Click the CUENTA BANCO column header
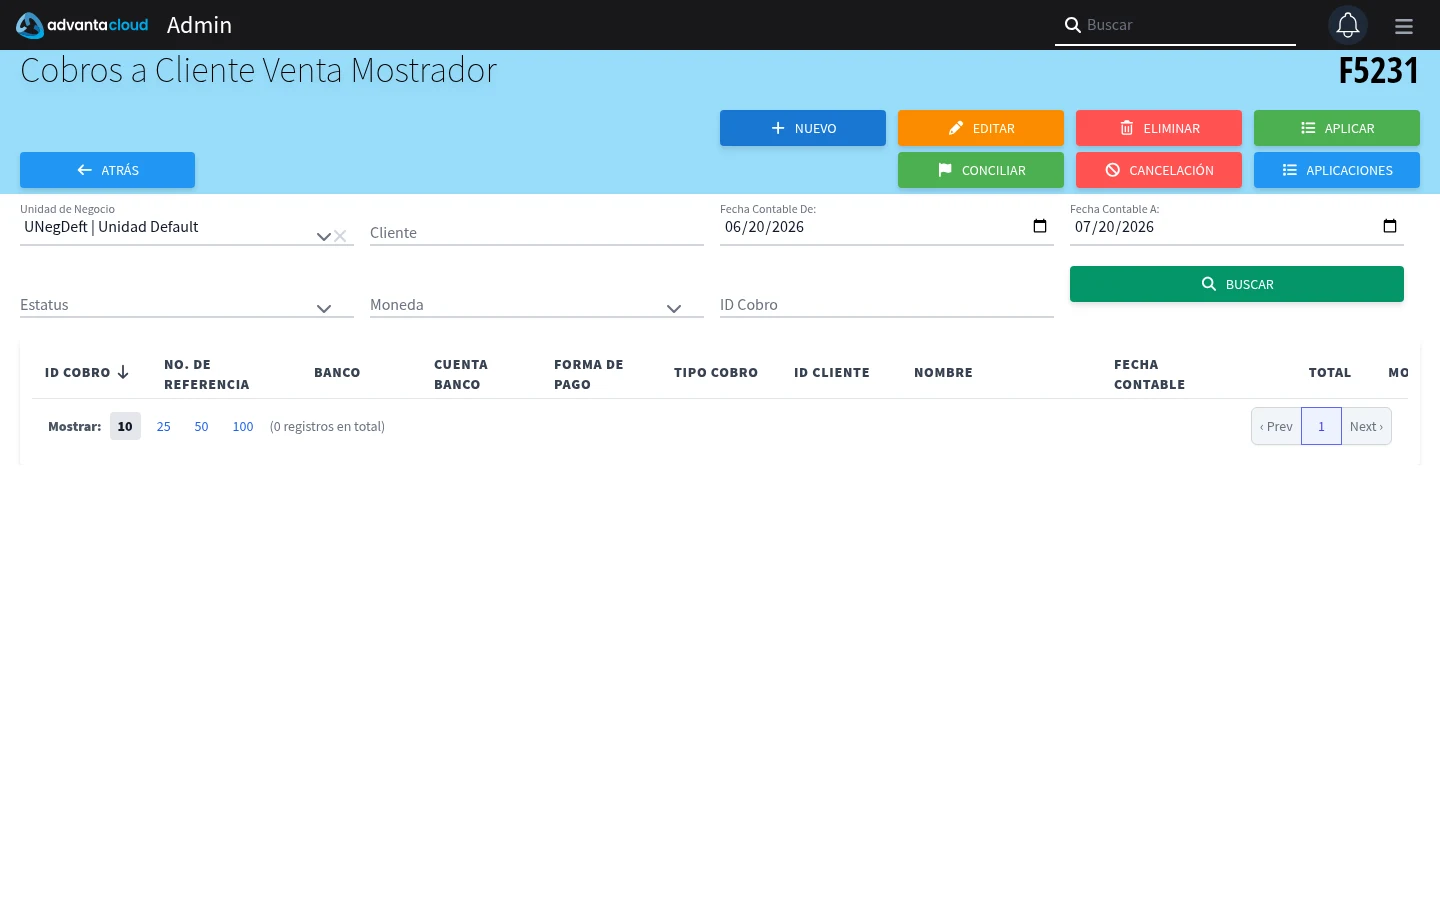The height and width of the screenshot is (900, 1440). pyautogui.click(x=461, y=374)
